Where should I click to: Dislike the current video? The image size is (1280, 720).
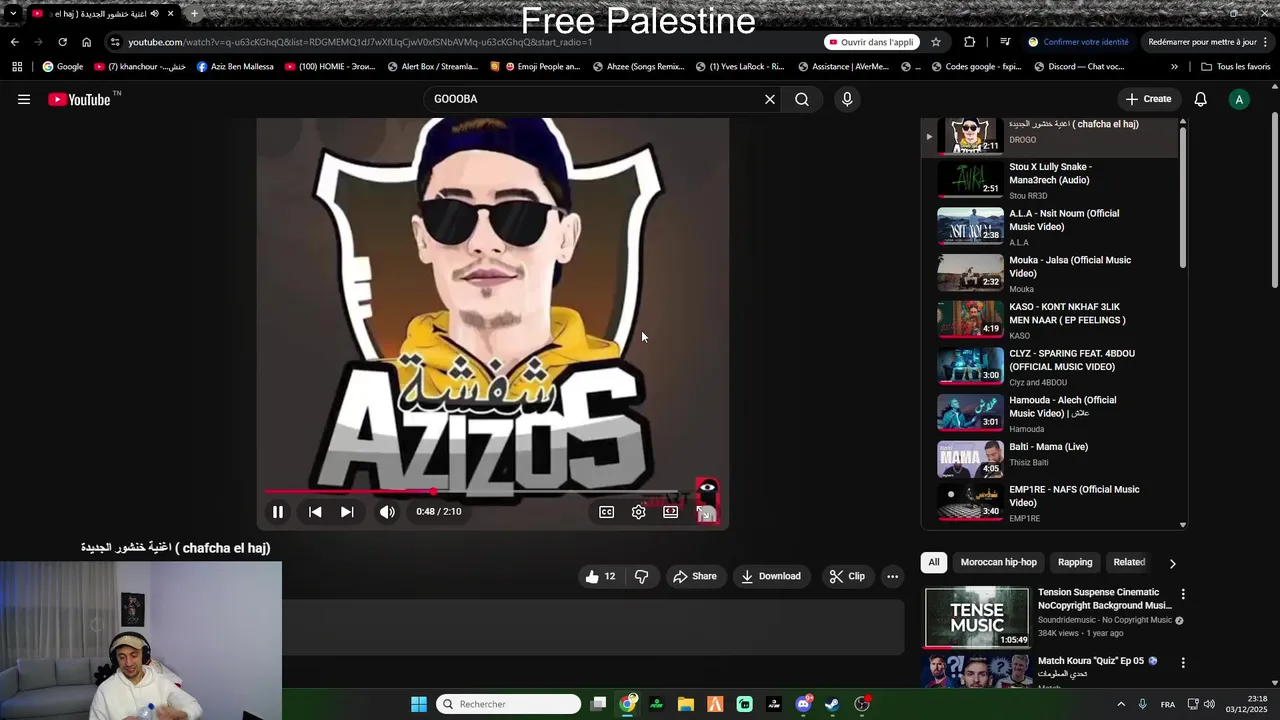coord(642,576)
